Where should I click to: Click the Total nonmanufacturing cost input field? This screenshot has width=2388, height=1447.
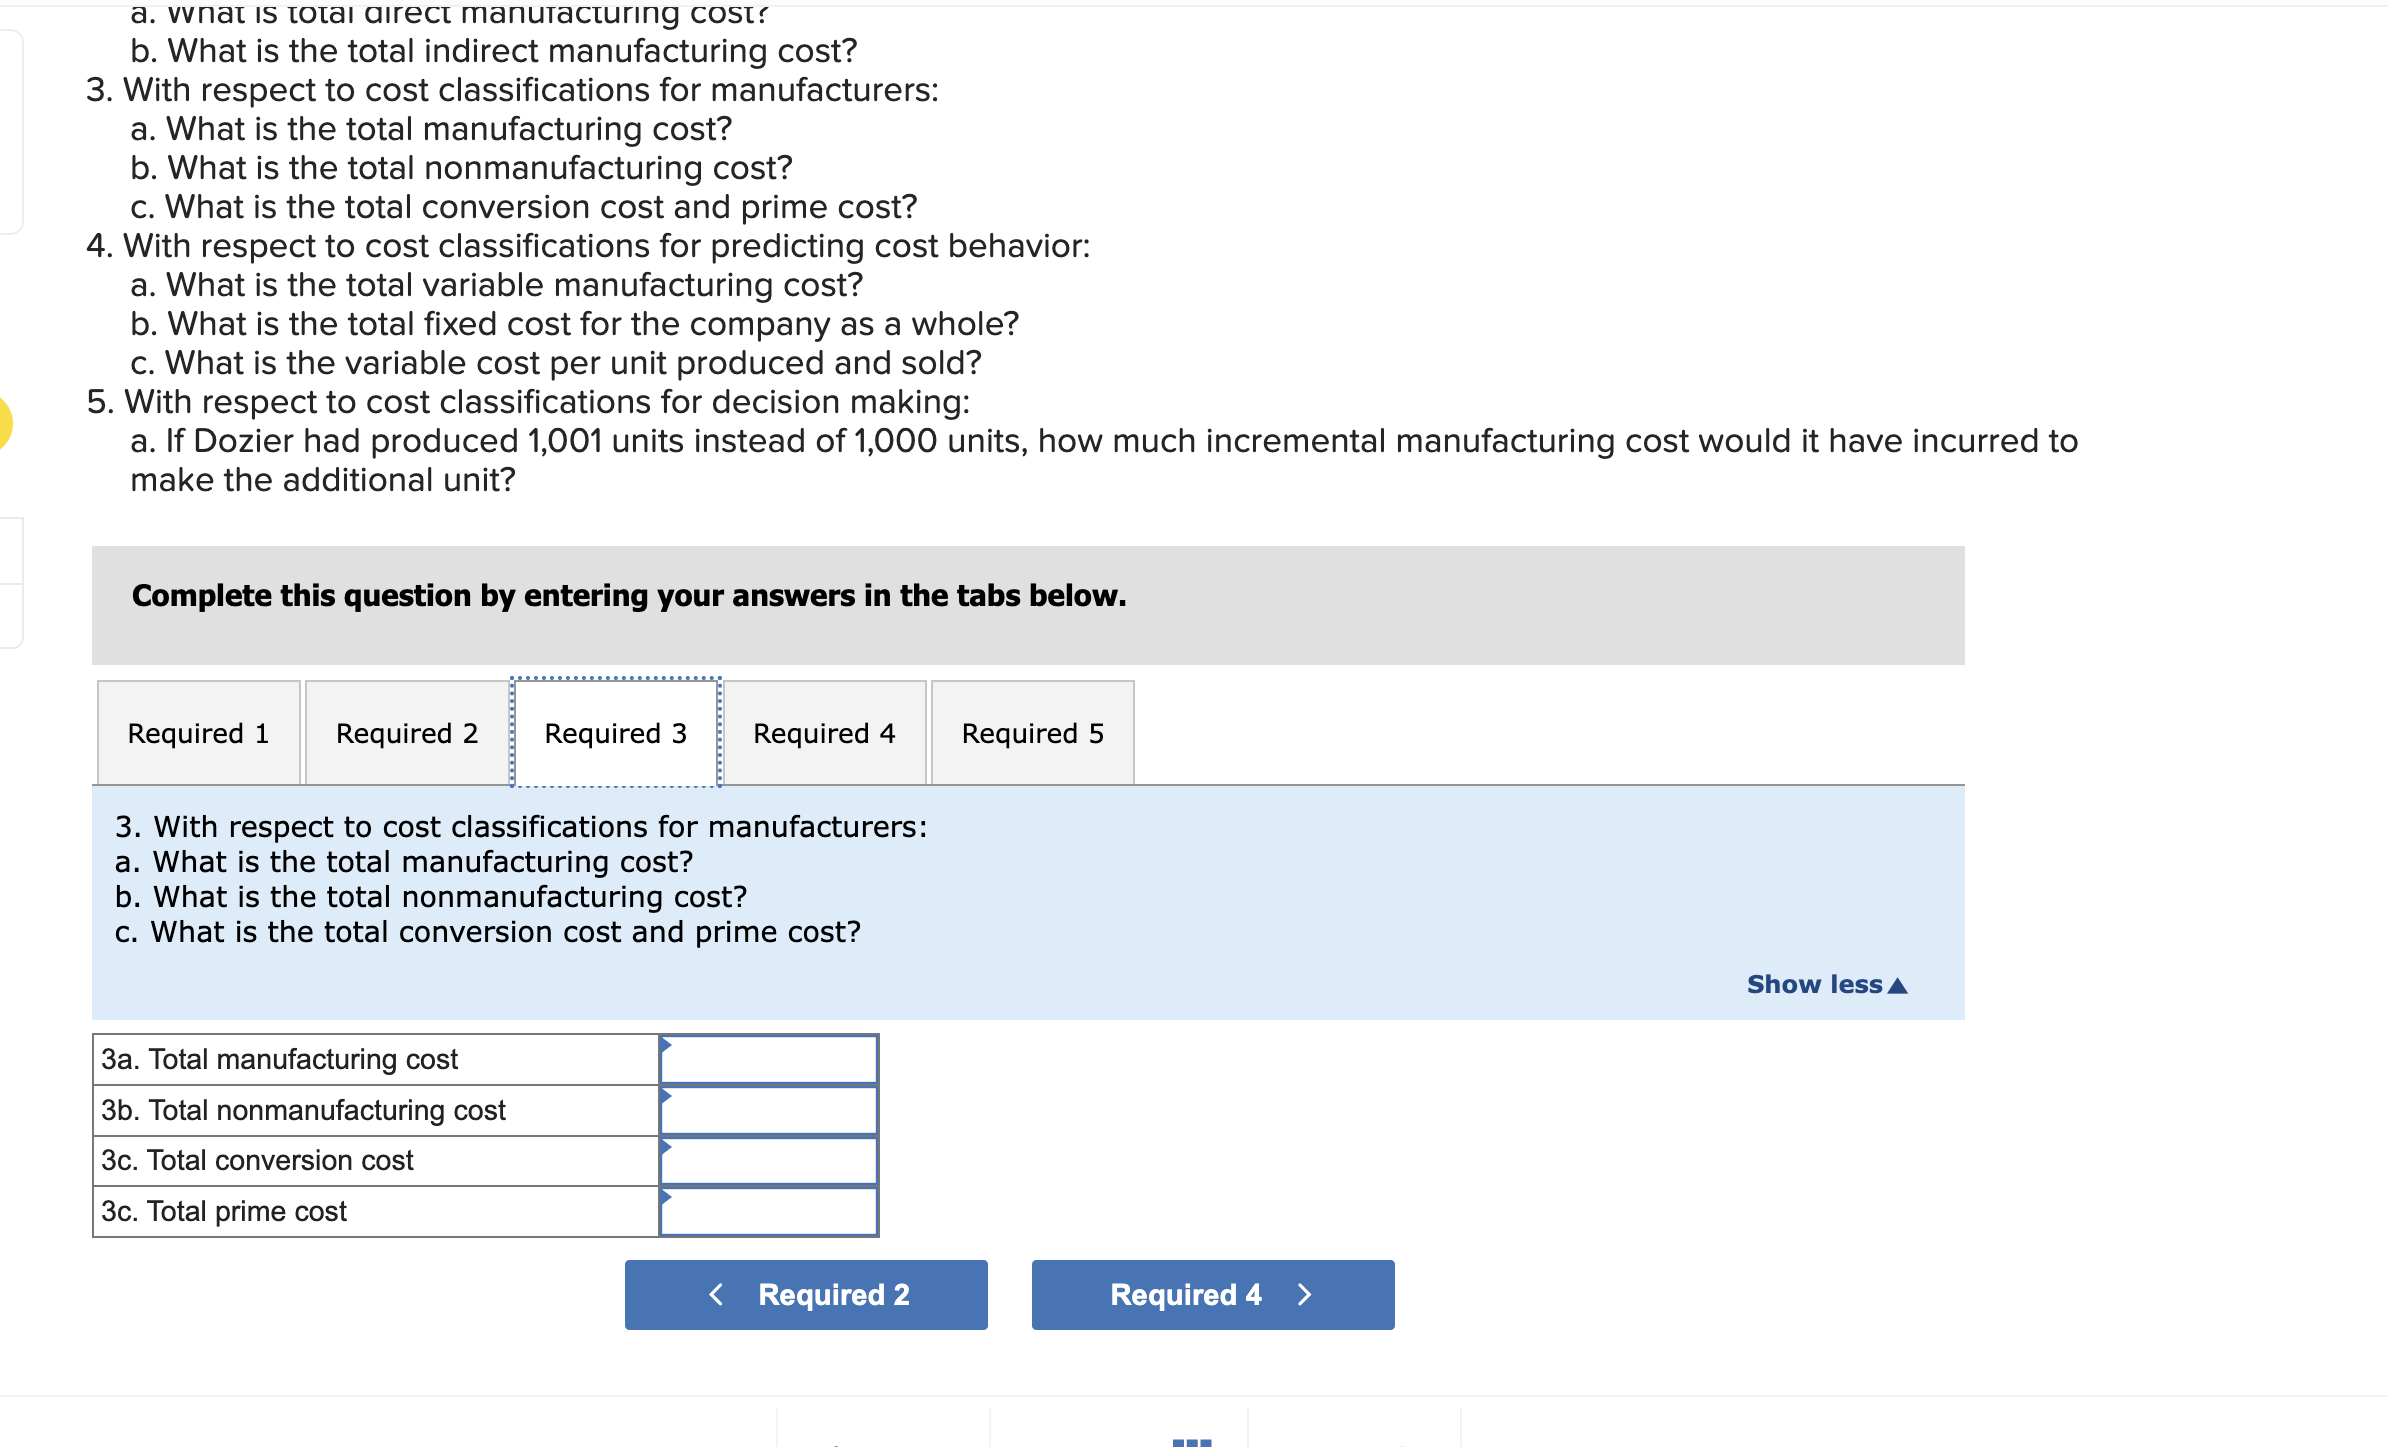click(769, 1111)
